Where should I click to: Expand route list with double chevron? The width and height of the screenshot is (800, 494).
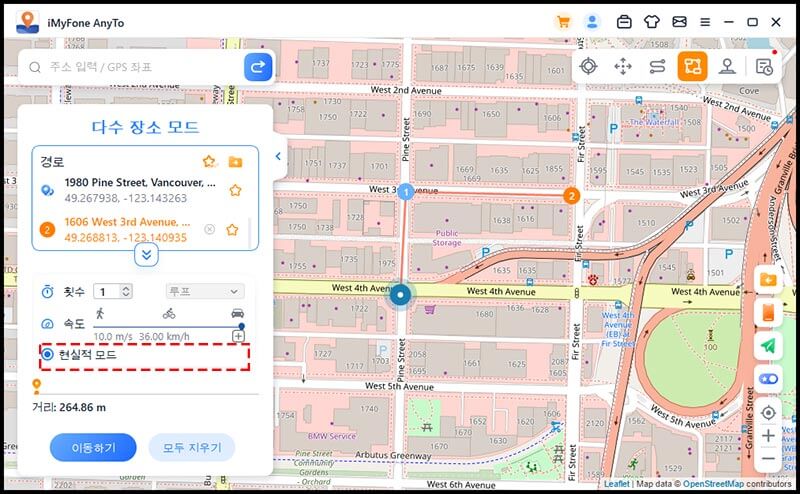click(146, 254)
